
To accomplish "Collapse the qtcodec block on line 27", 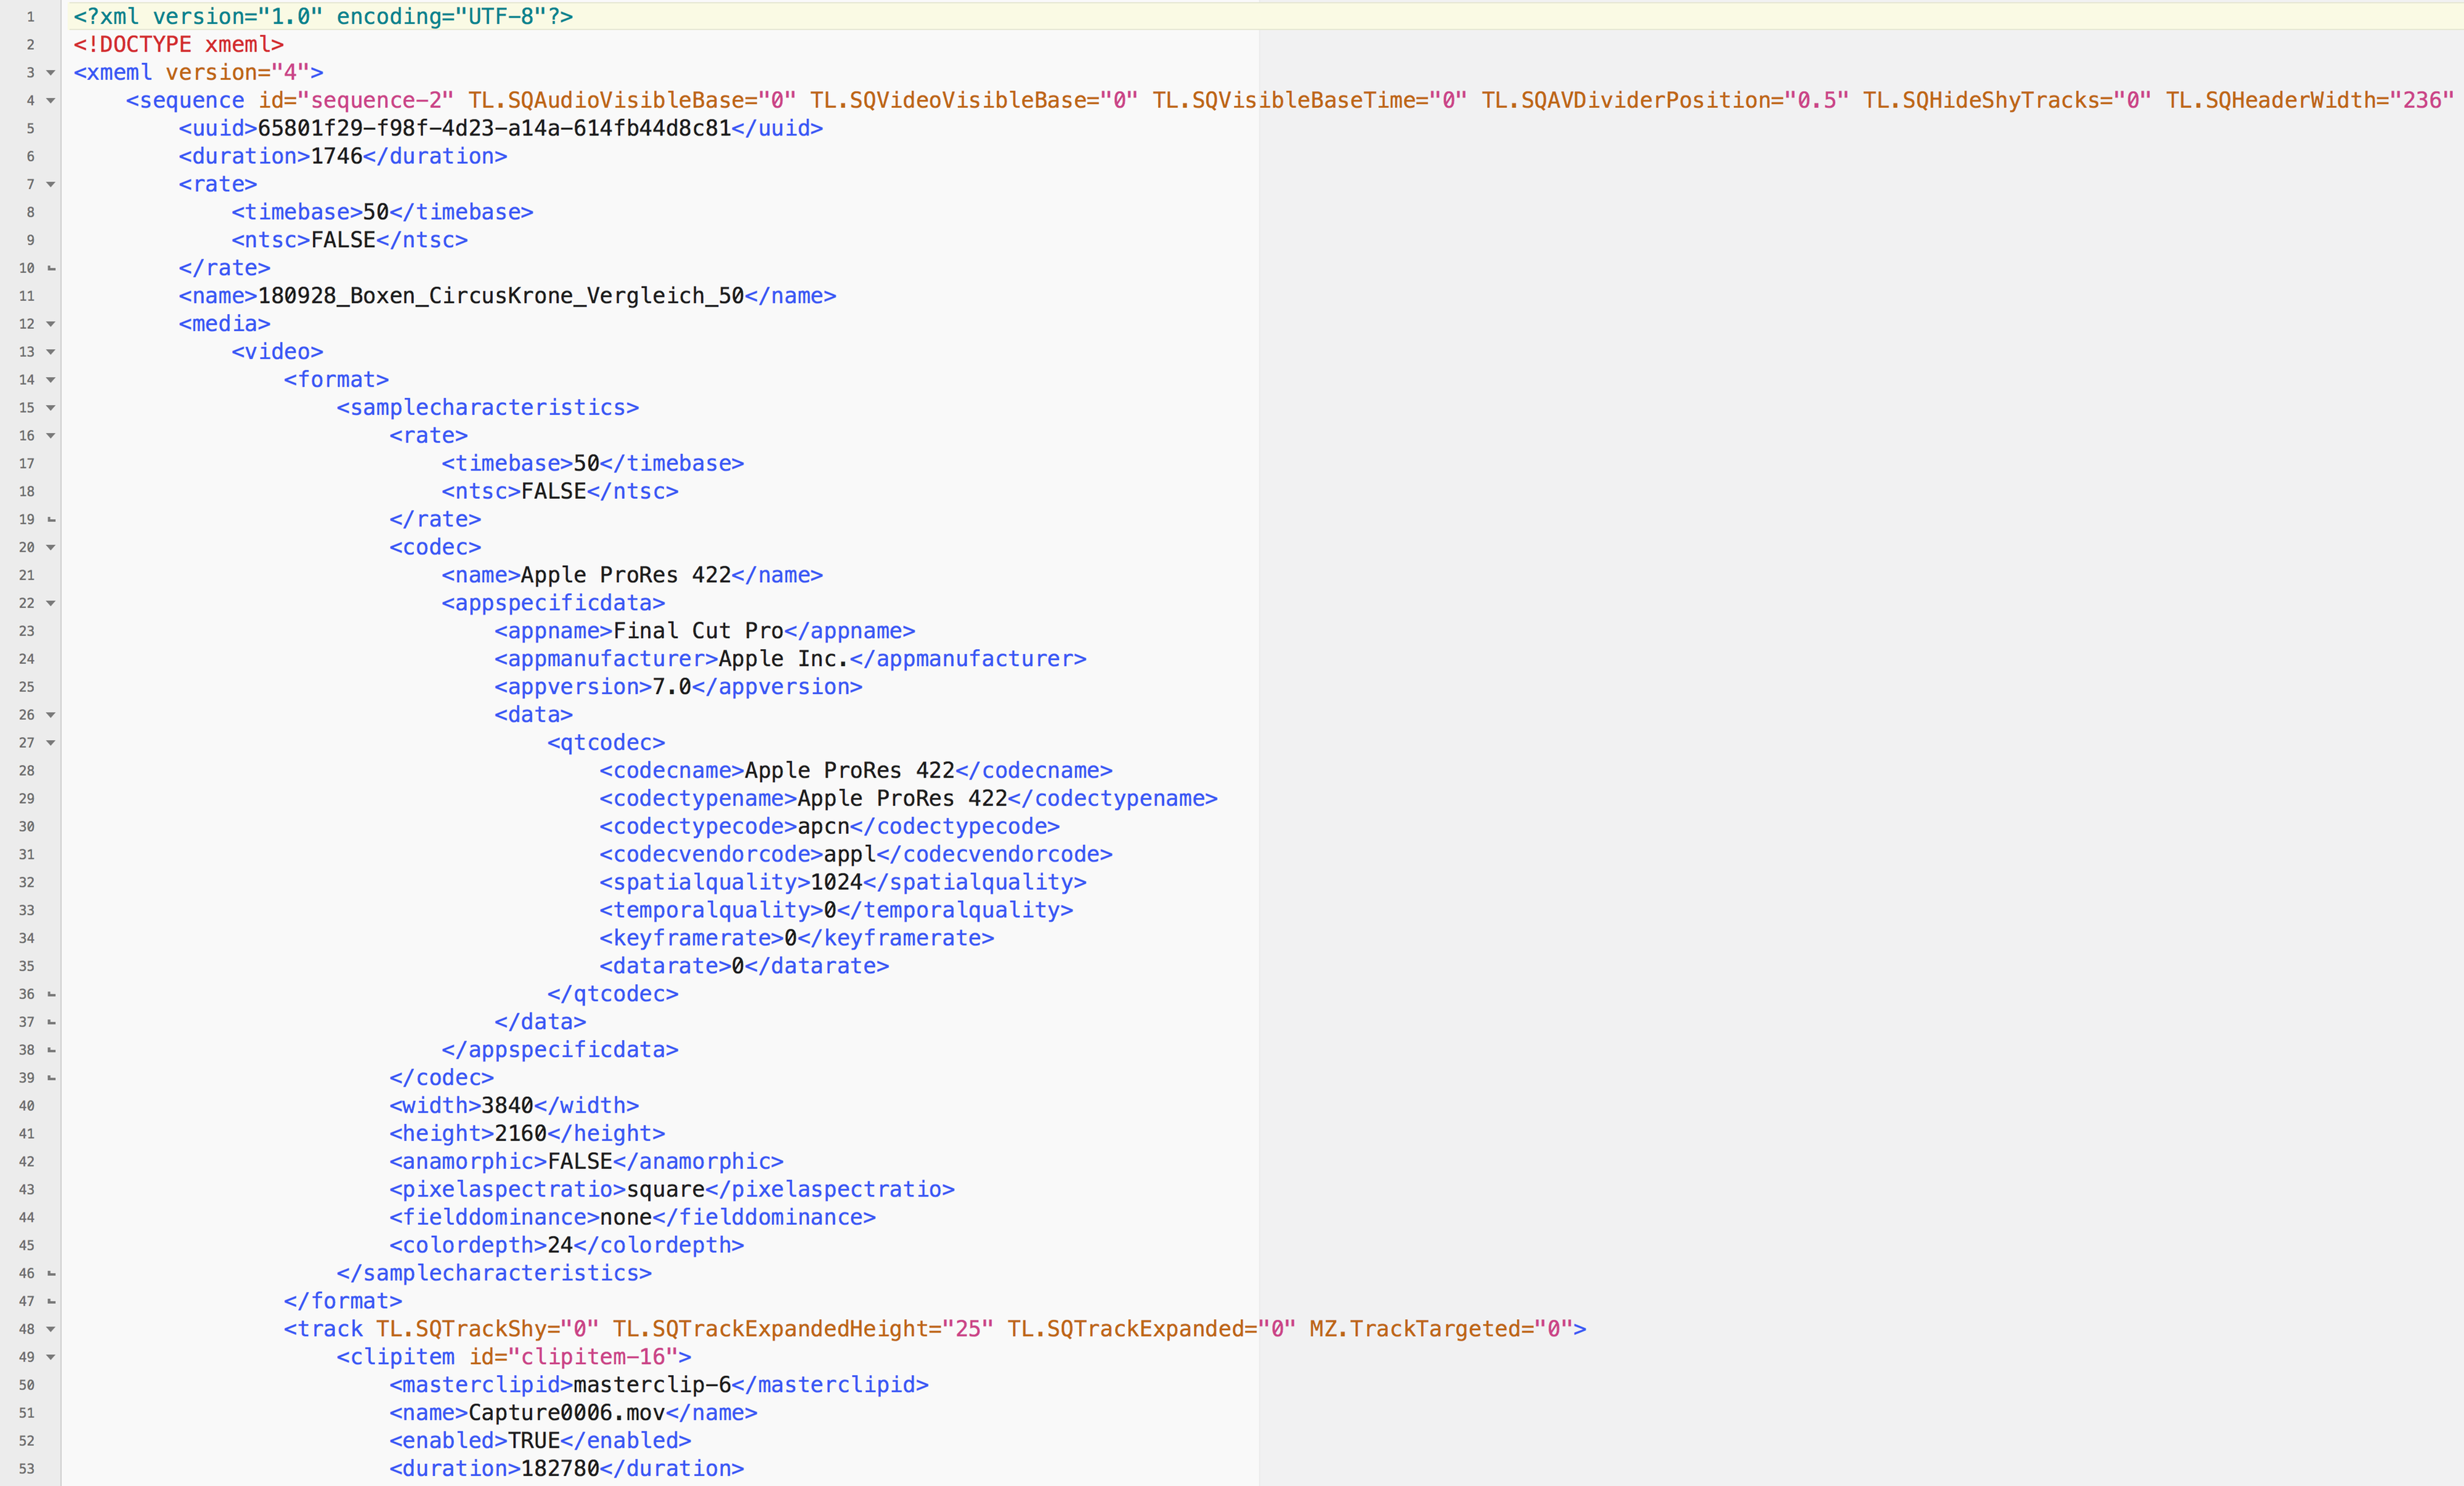I will tap(51, 743).
